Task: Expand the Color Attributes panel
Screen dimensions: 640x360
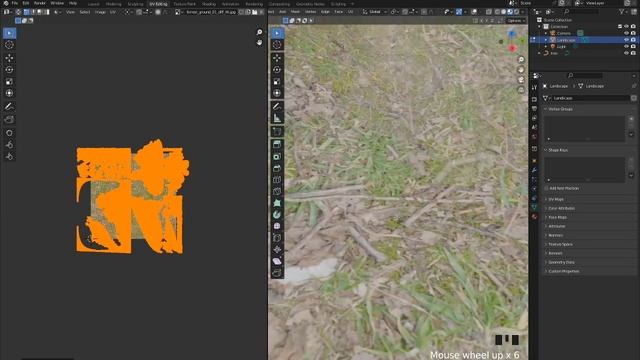Action: pos(561,208)
